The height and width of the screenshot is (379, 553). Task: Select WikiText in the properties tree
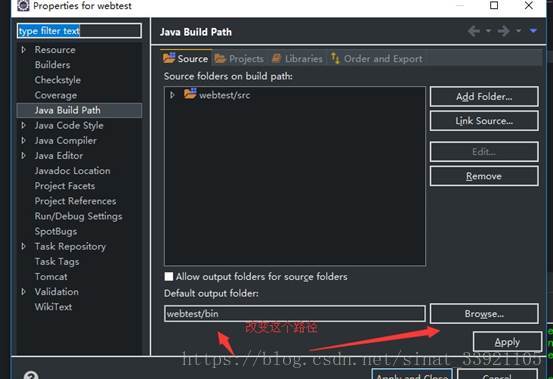coord(53,307)
